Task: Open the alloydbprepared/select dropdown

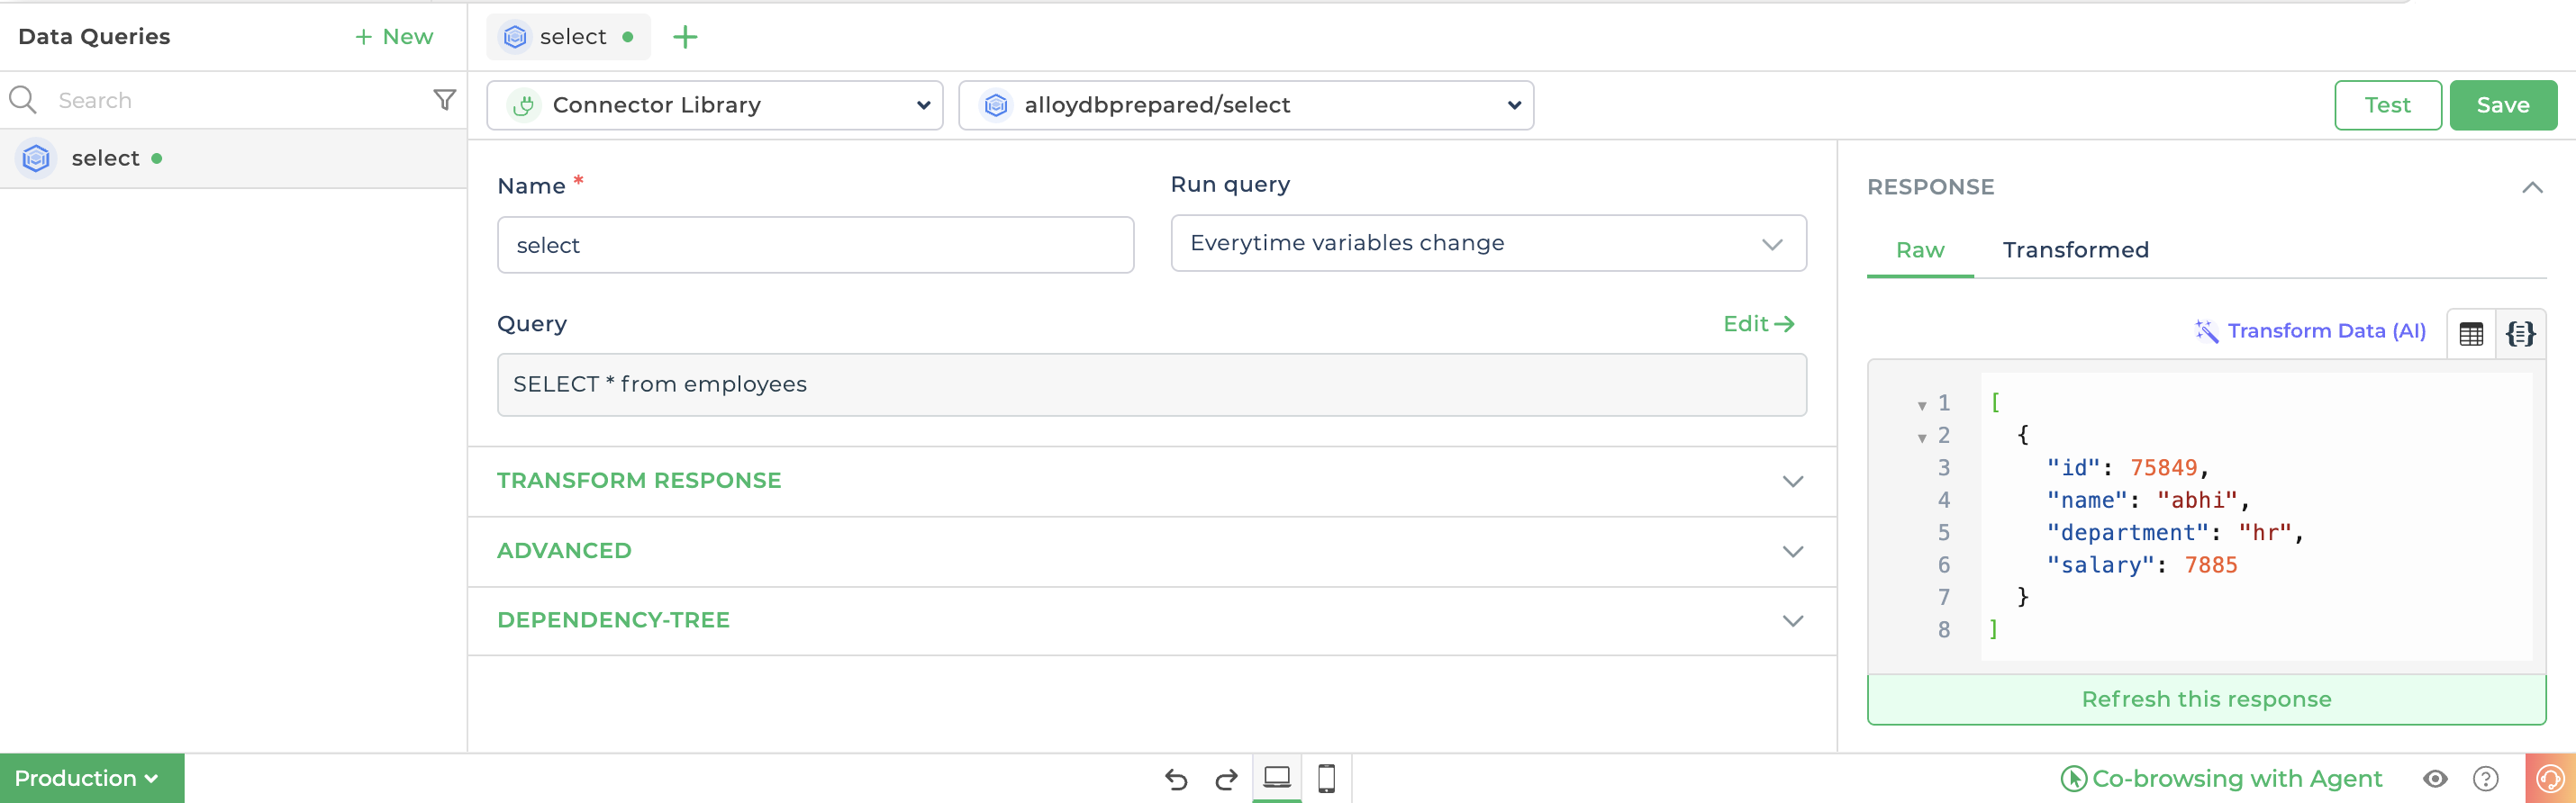Action: tap(1246, 105)
